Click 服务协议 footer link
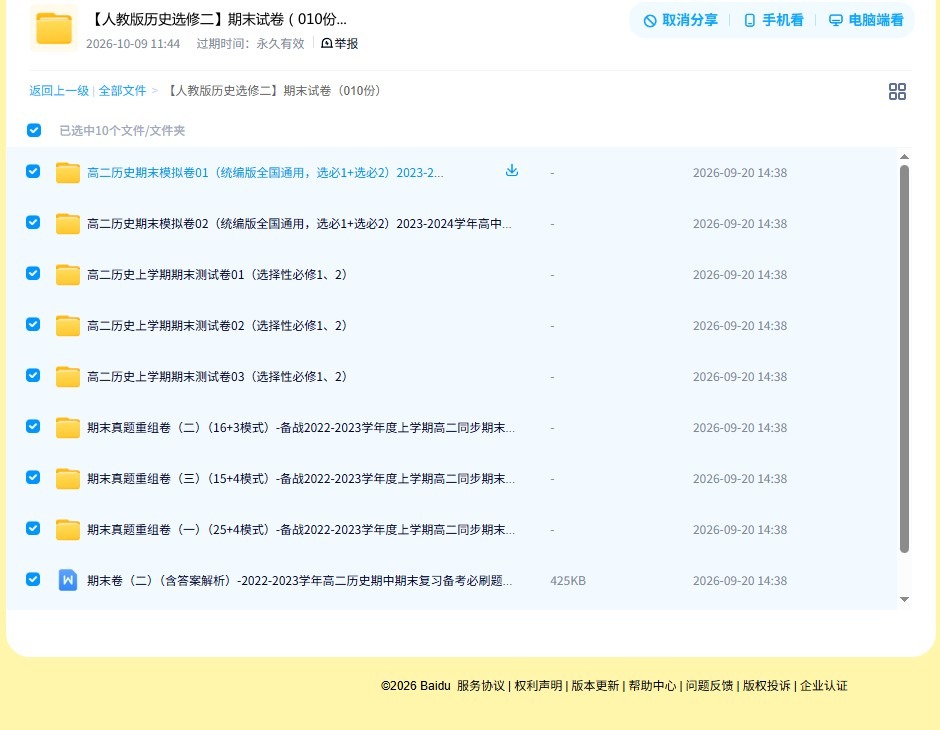The image size is (940, 730). click(x=481, y=686)
